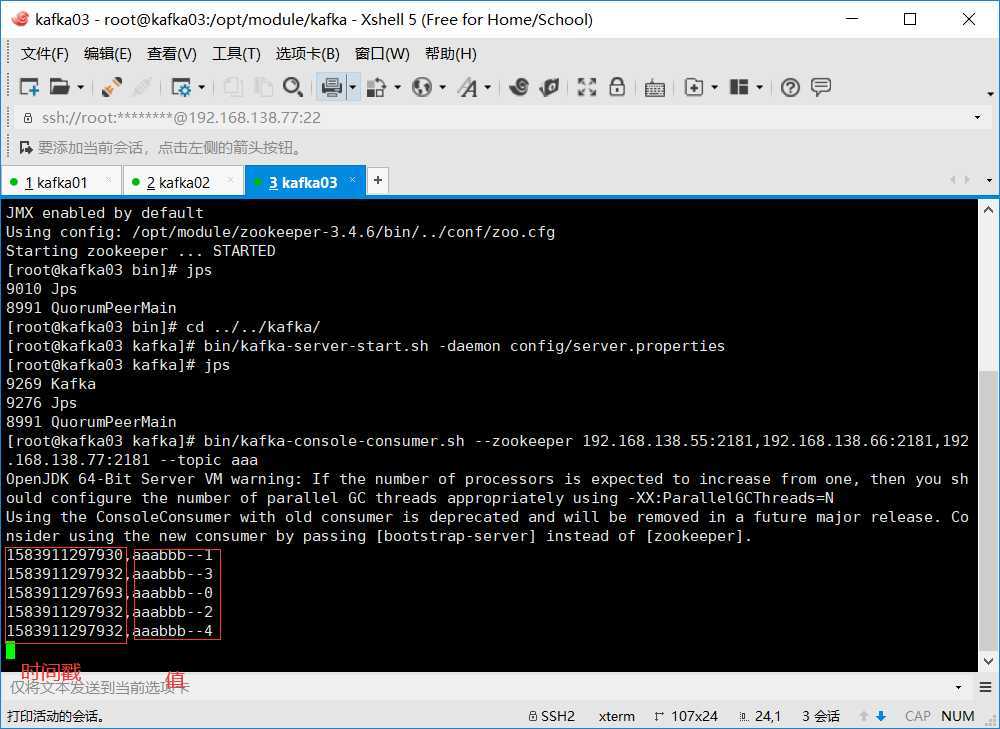
Task: Click the xterm status bar entry
Action: [x=617, y=716]
